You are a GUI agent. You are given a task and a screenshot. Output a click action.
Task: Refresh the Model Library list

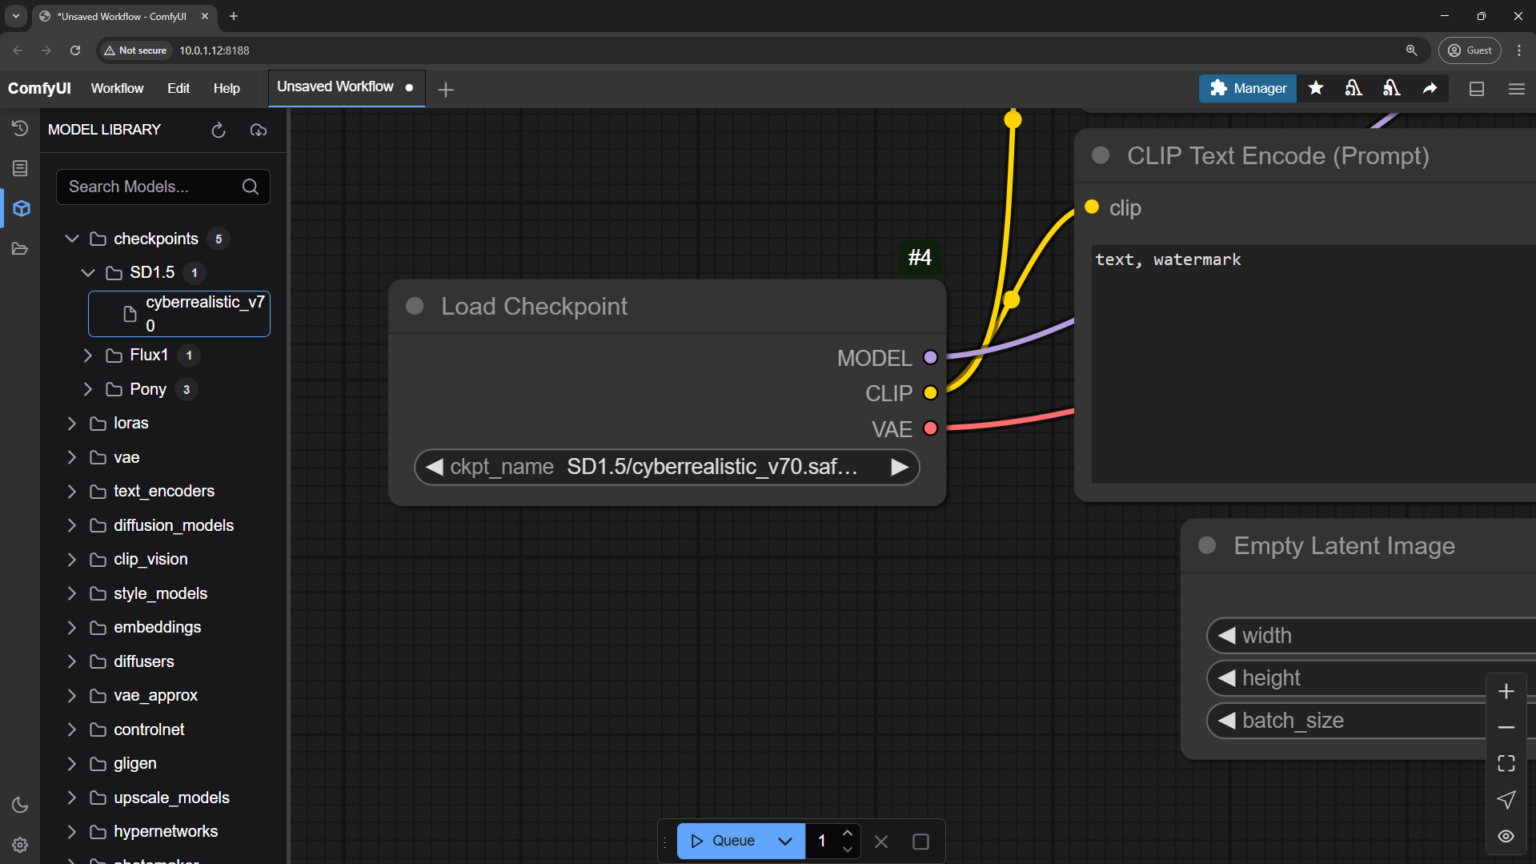pyautogui.click(x=218, y=130)
